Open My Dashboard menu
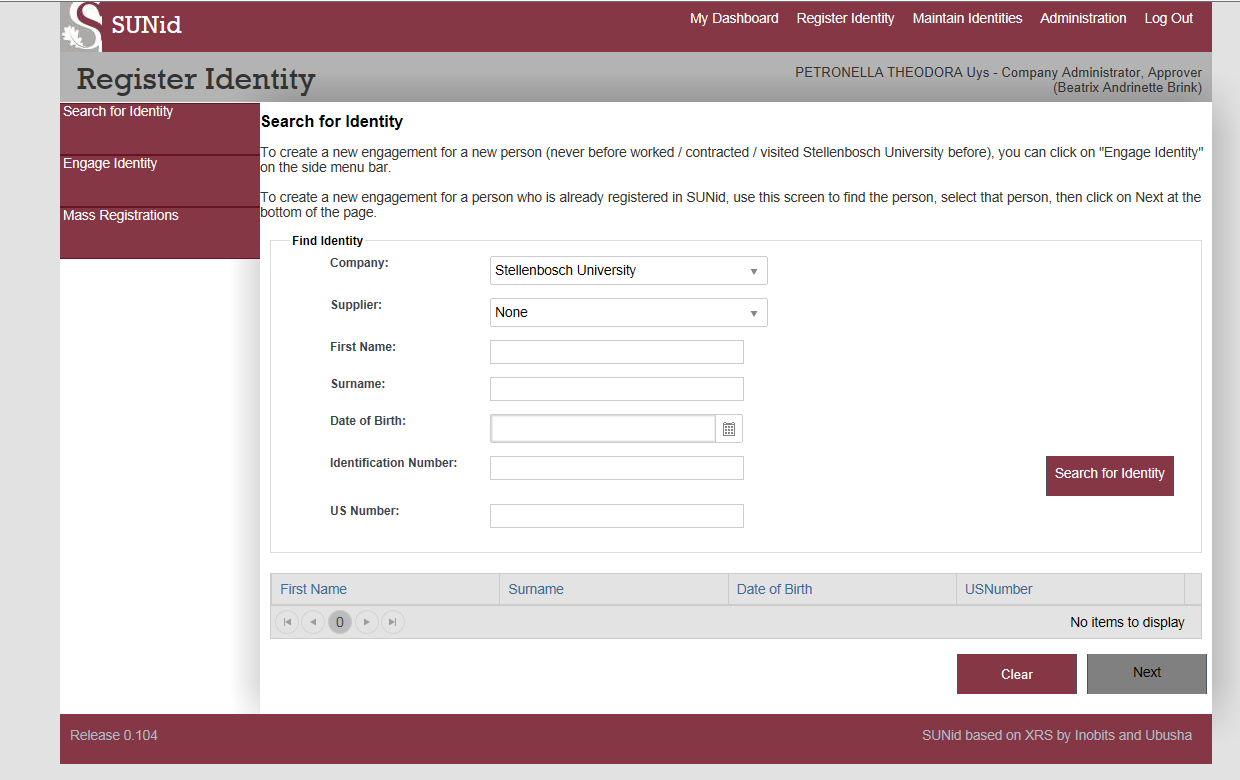1240x780 pixels. coord(734,18)
